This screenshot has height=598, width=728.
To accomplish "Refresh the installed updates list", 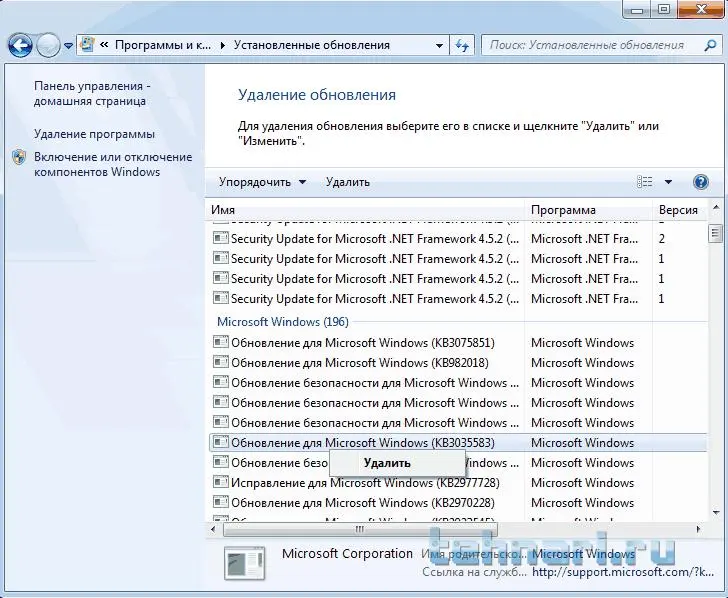I will pos(462,46).
